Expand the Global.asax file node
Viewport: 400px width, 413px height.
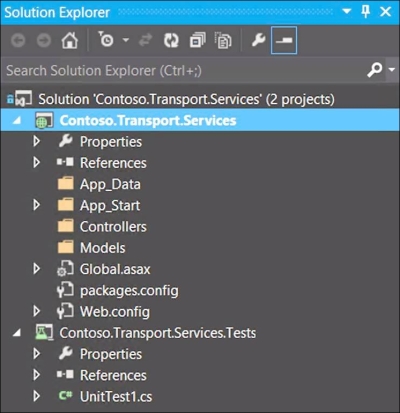tap(37, 269)
